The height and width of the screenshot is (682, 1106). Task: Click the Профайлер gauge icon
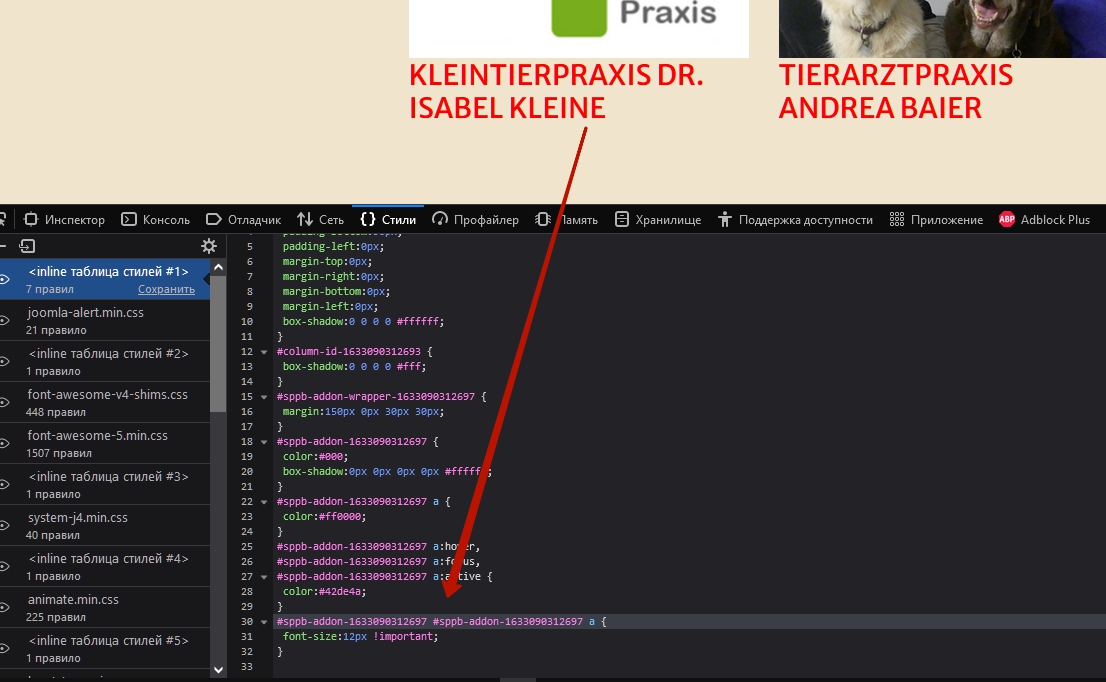441,219
